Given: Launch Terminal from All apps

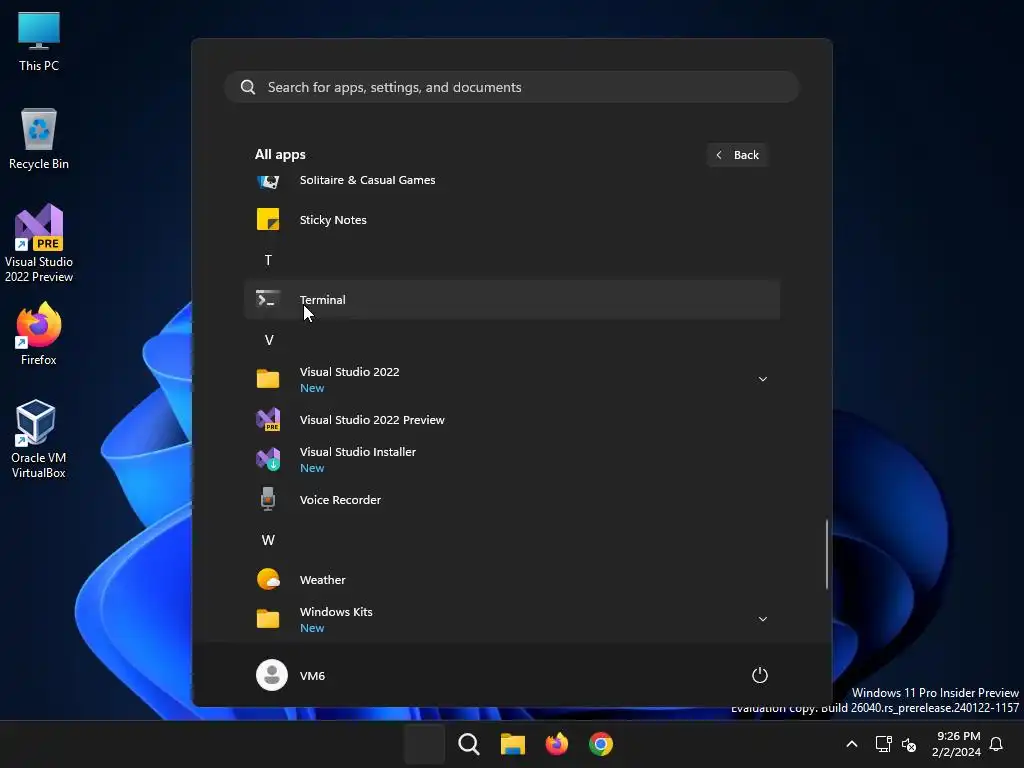Looking at the screenshot, I should (512, 299).
